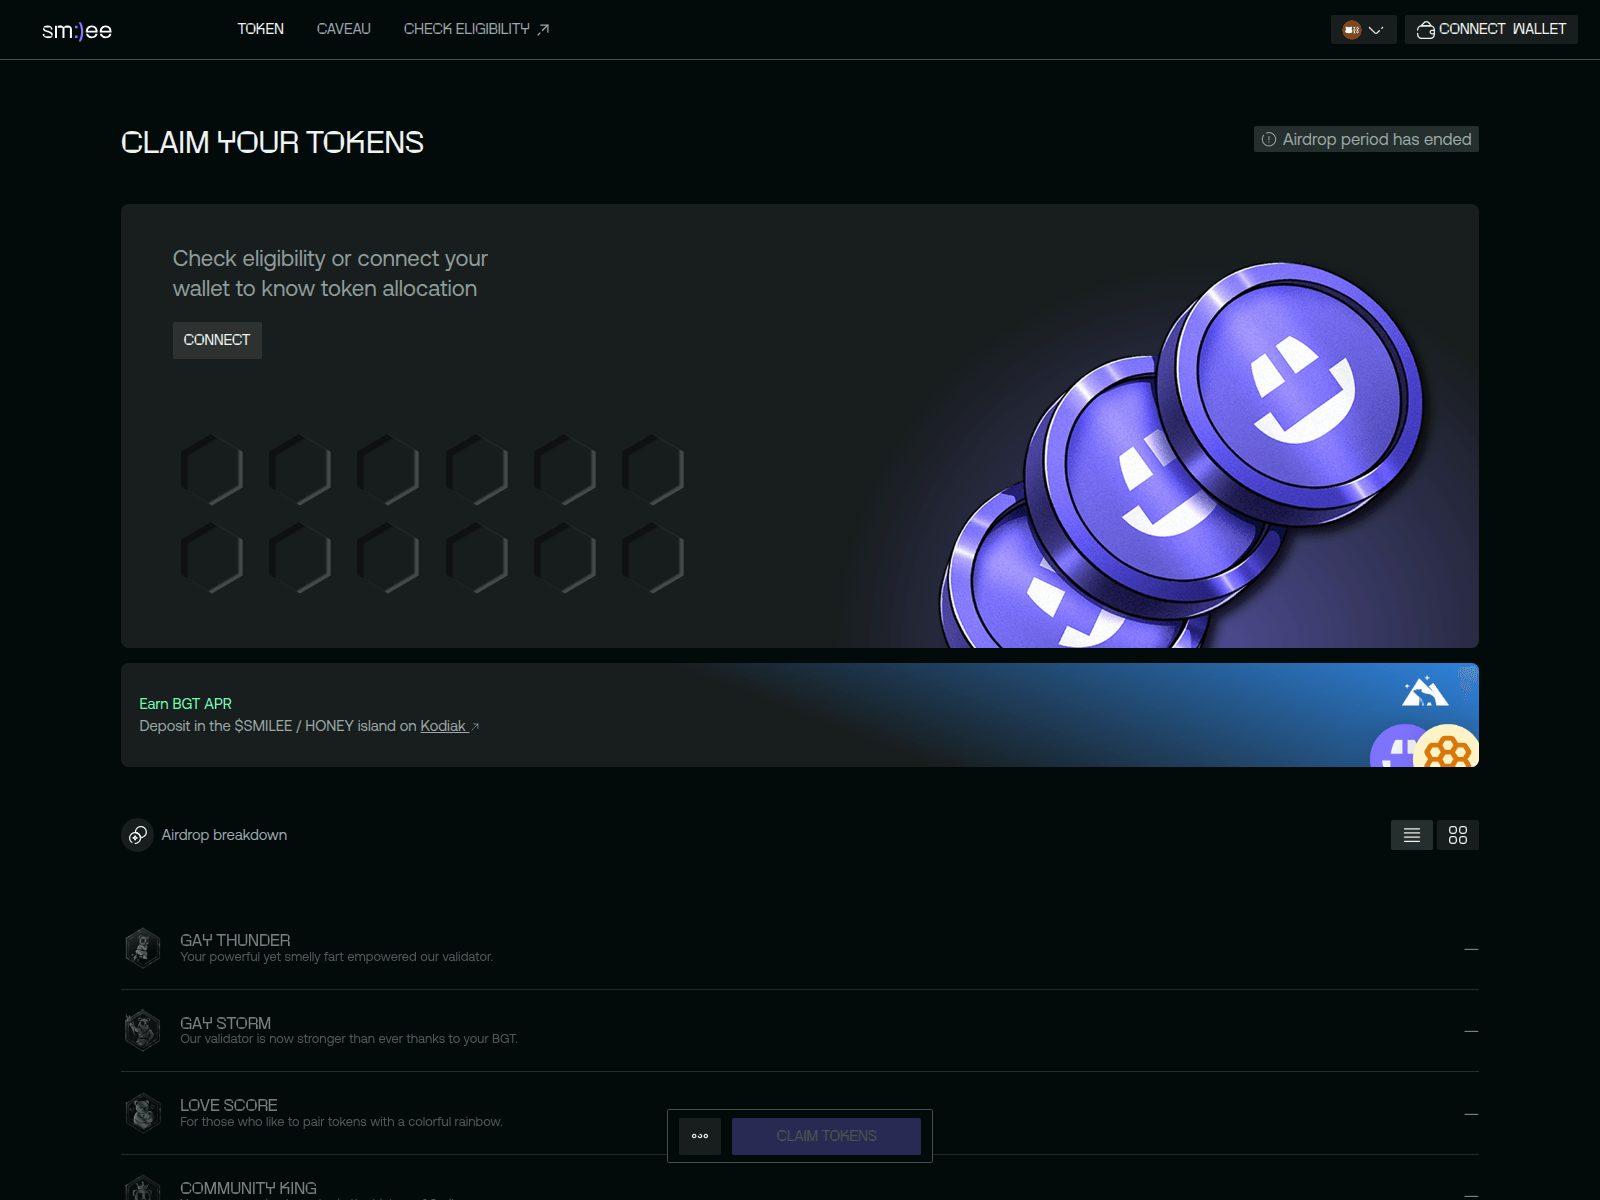Click the airdrop period info icon
Image resolution: width=1600 pixels, height=1200 pixels.
1269,140
